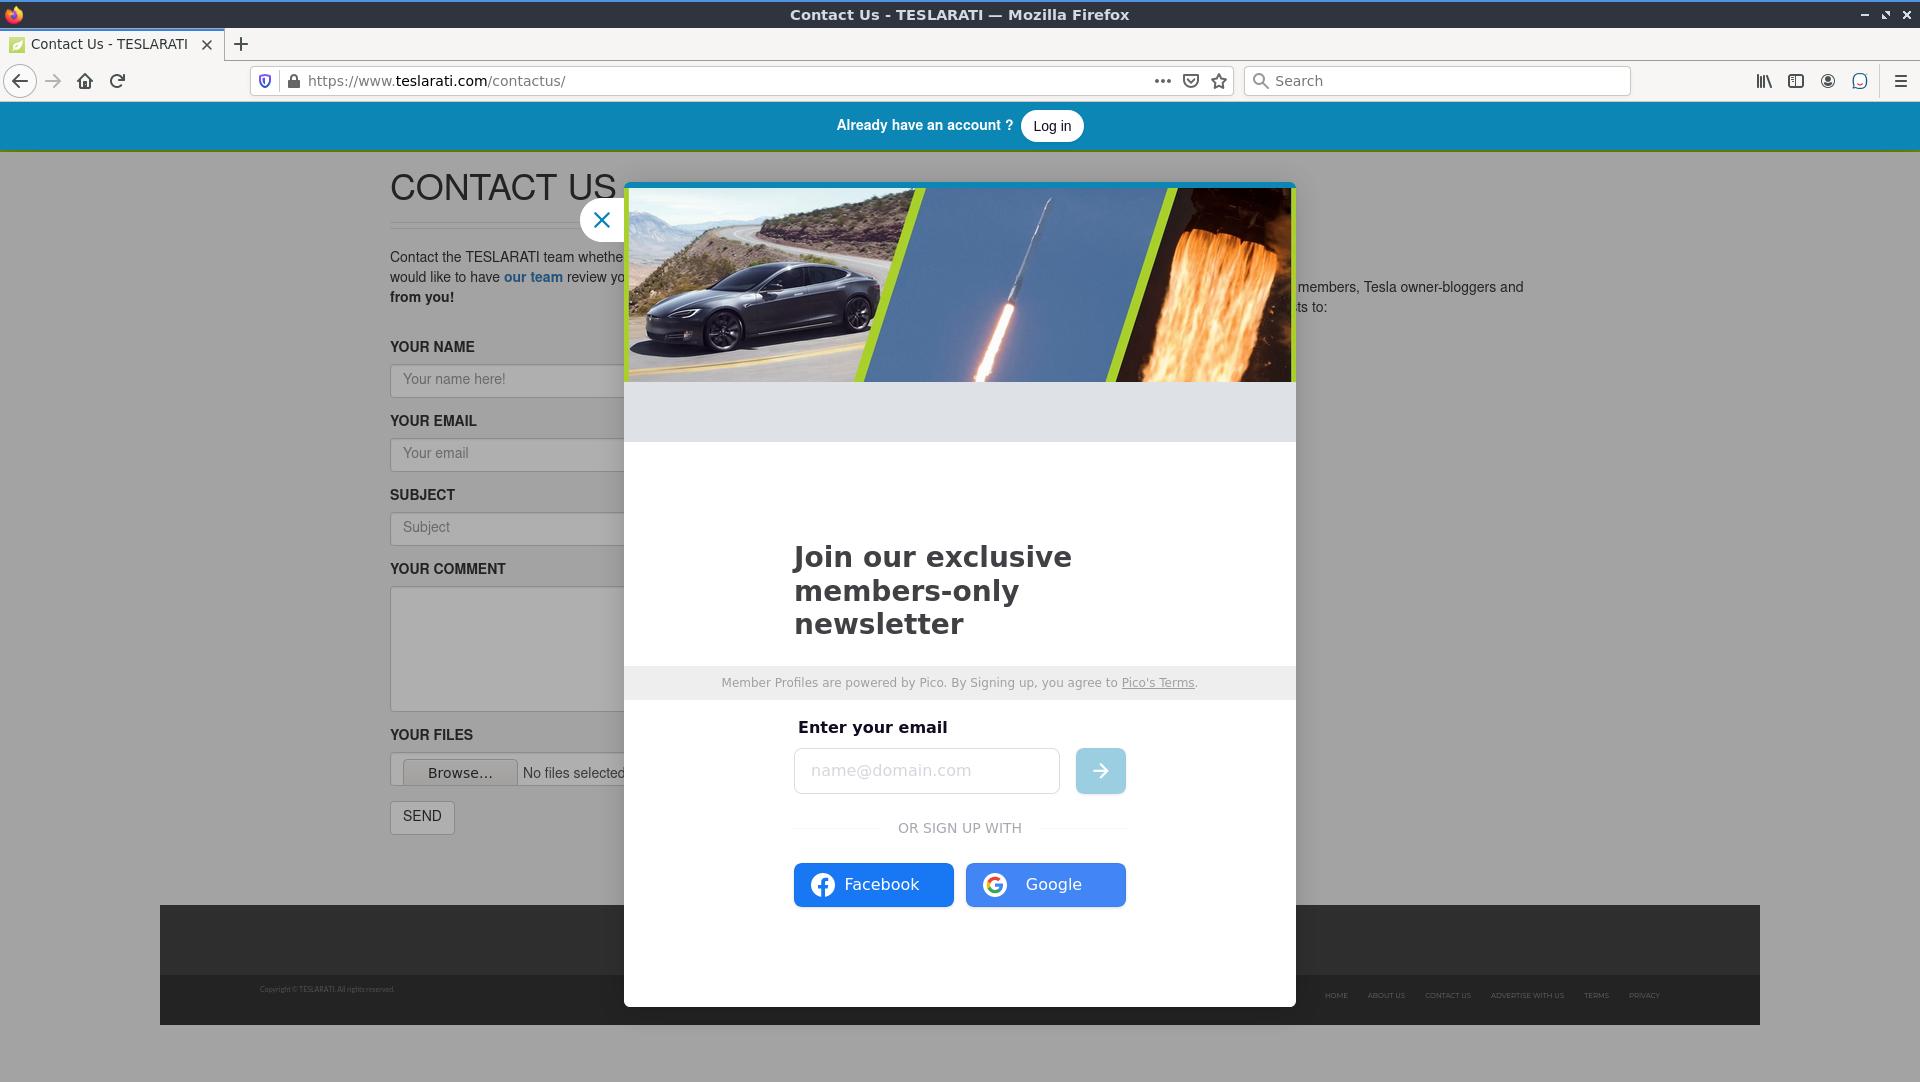Click the 'OR SIGN UP WITH' text
The image size is (1920, 1082).
(x=960, y=829)
